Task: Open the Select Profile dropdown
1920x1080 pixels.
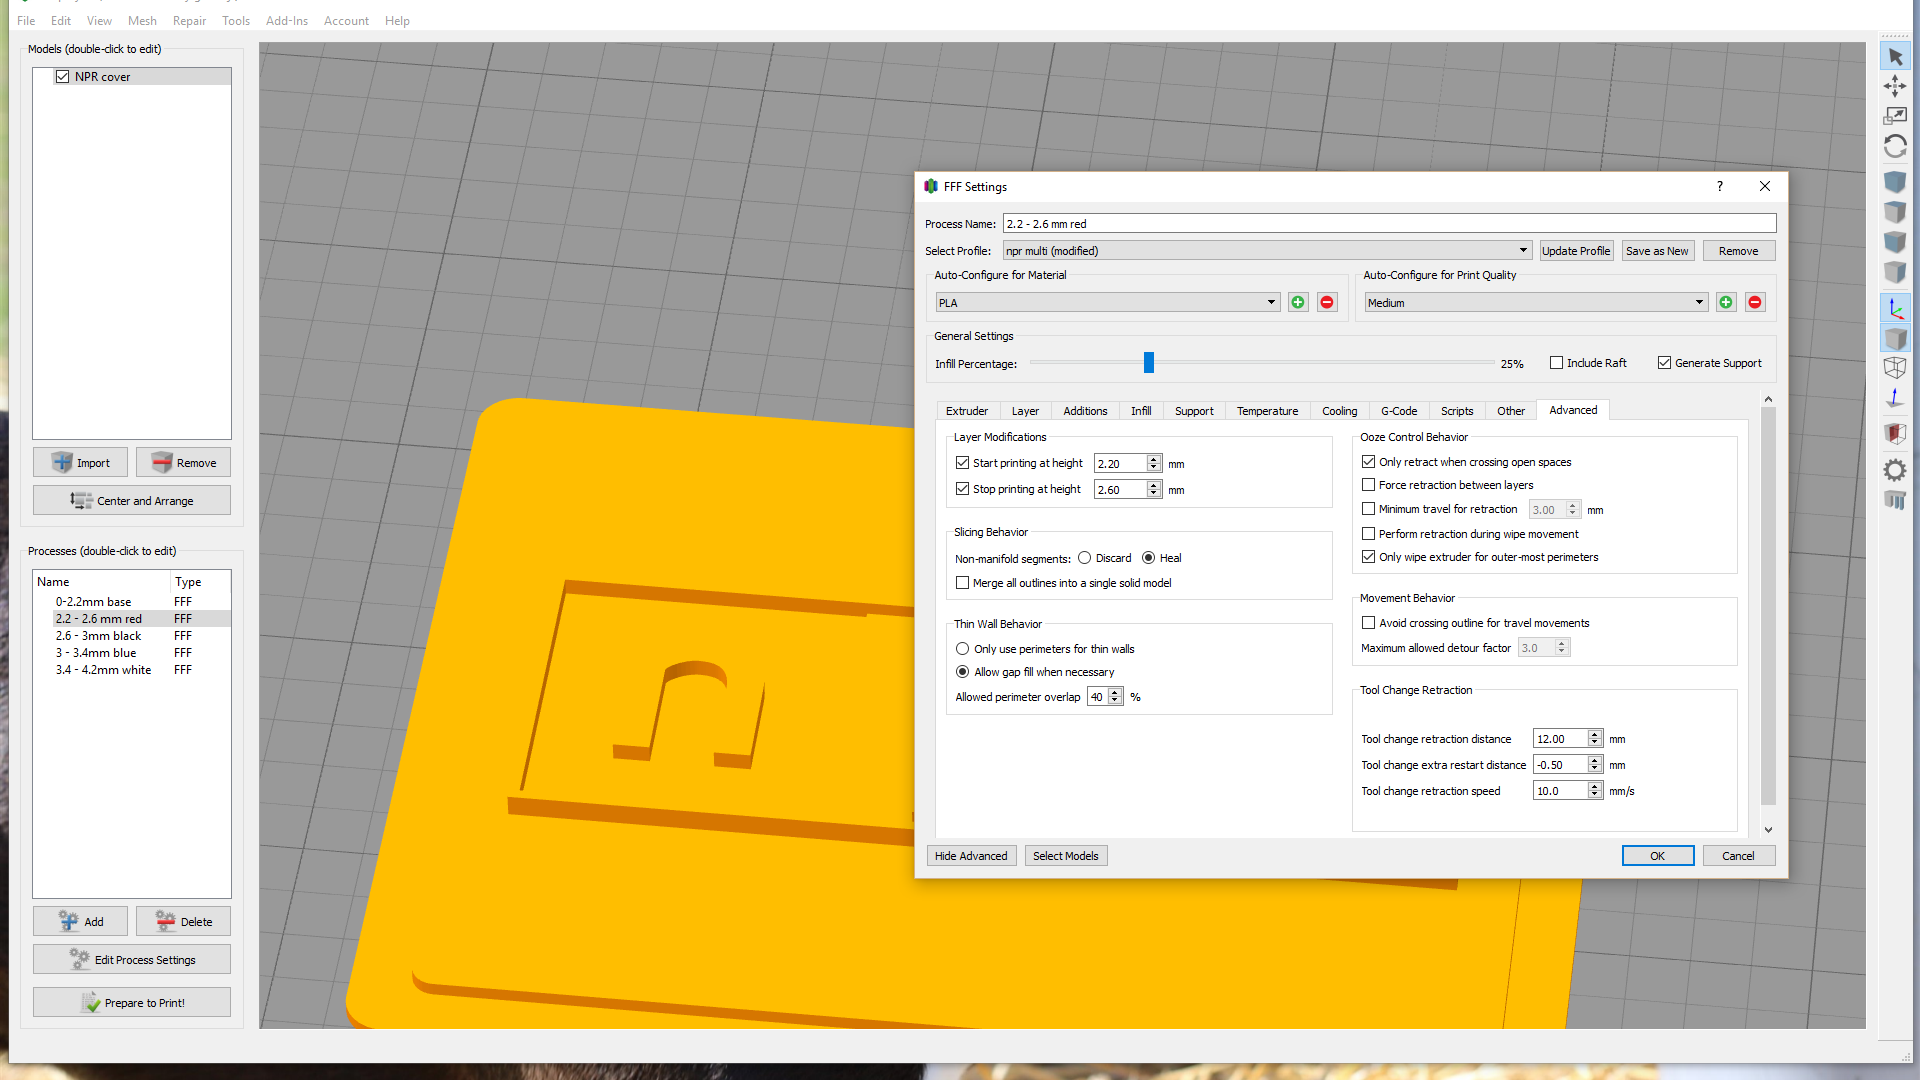Action: point(1523,250)
